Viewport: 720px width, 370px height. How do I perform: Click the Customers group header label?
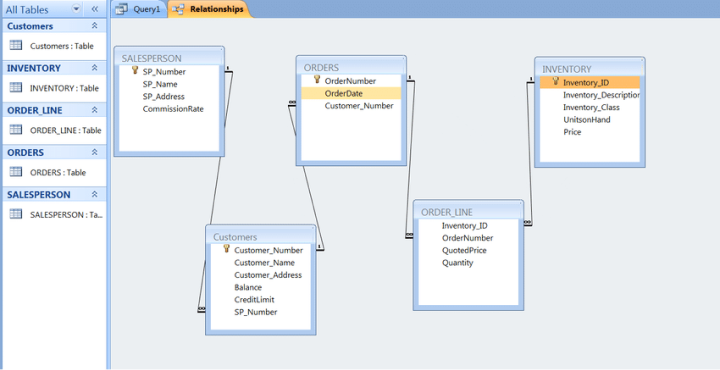coord(30,26)
